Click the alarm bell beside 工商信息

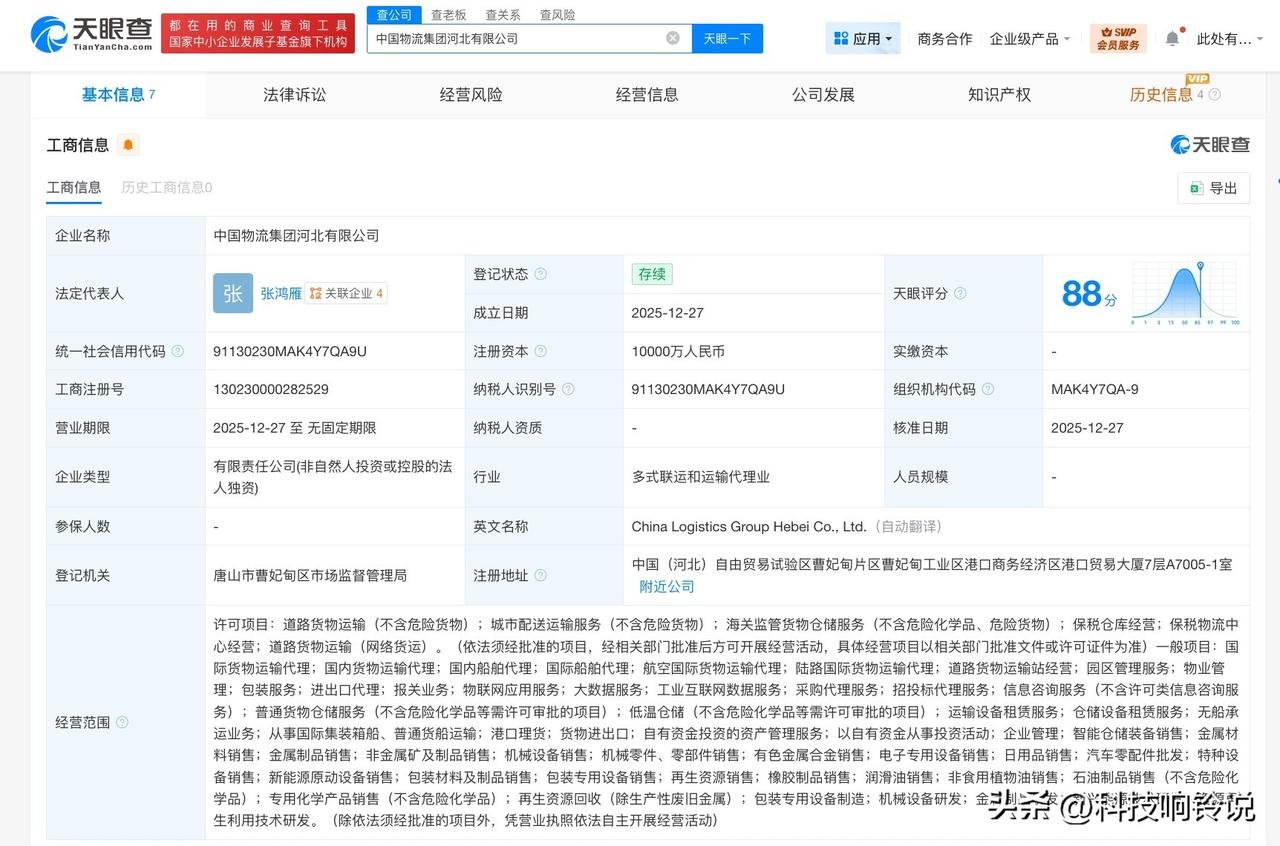click(126, 144)
